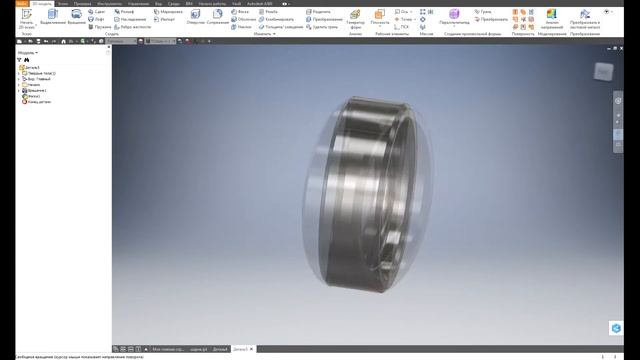The image size is (640, 360).
Task: Select the Revolve (Вращение) tool
Action: (x=76, y=17)
